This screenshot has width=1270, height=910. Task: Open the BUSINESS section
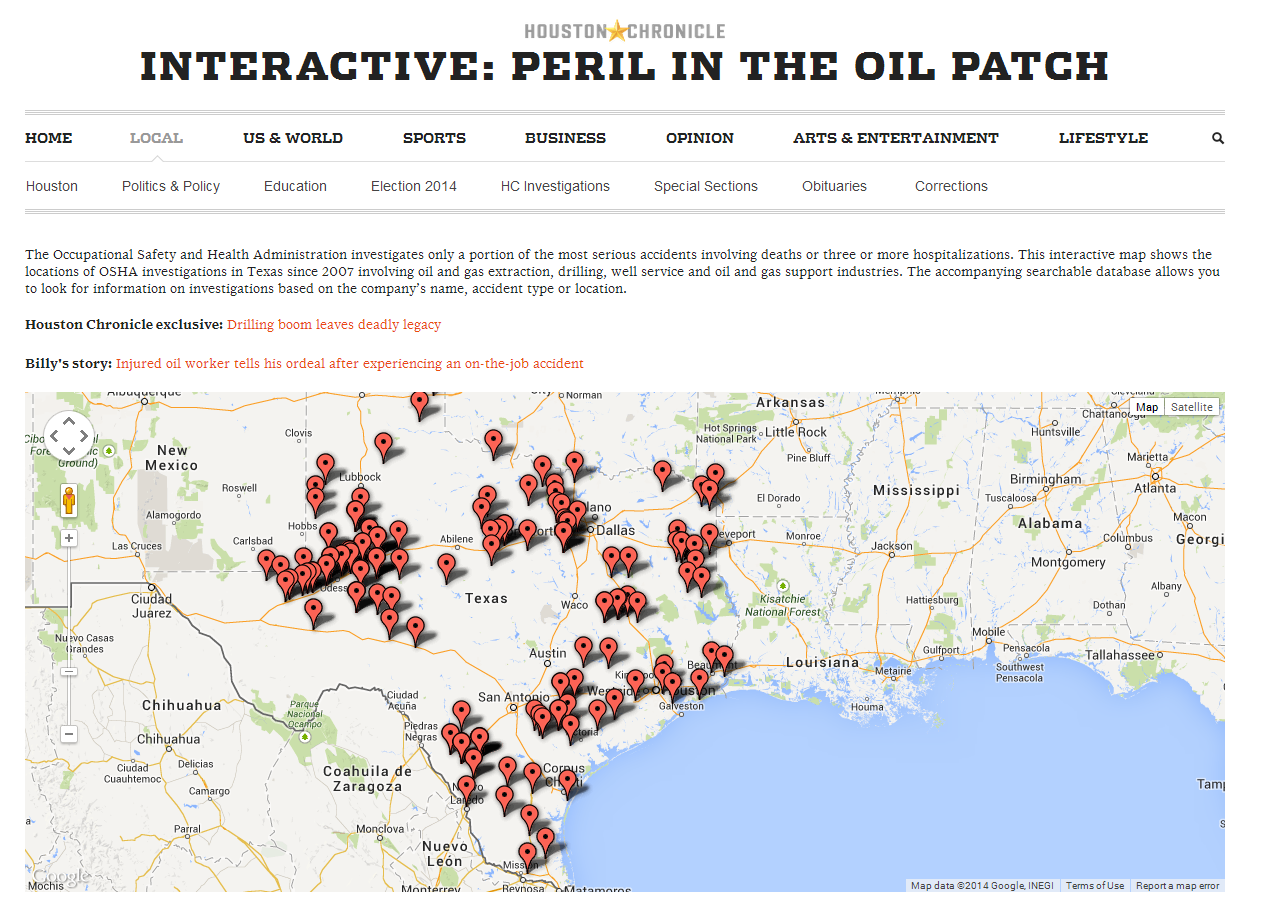point(565,138)
